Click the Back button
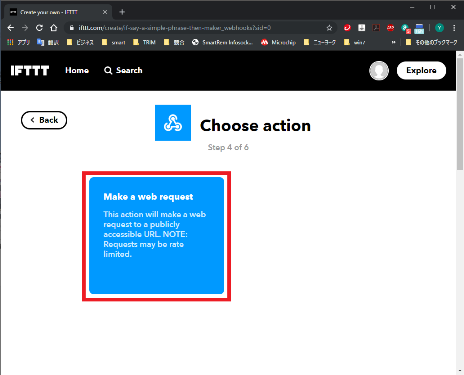This screenshot has height=375, width=464. coord(44,120)
